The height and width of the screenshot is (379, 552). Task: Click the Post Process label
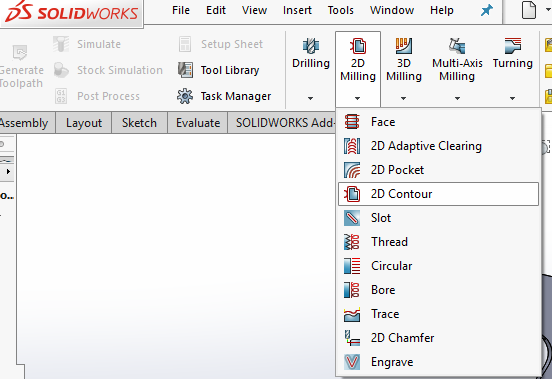click(108, 96)
